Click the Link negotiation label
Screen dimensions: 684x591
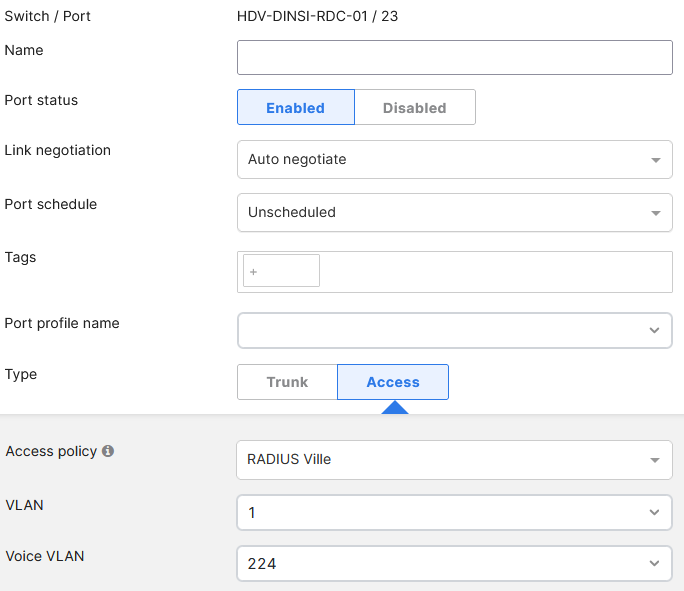point(58,150)
